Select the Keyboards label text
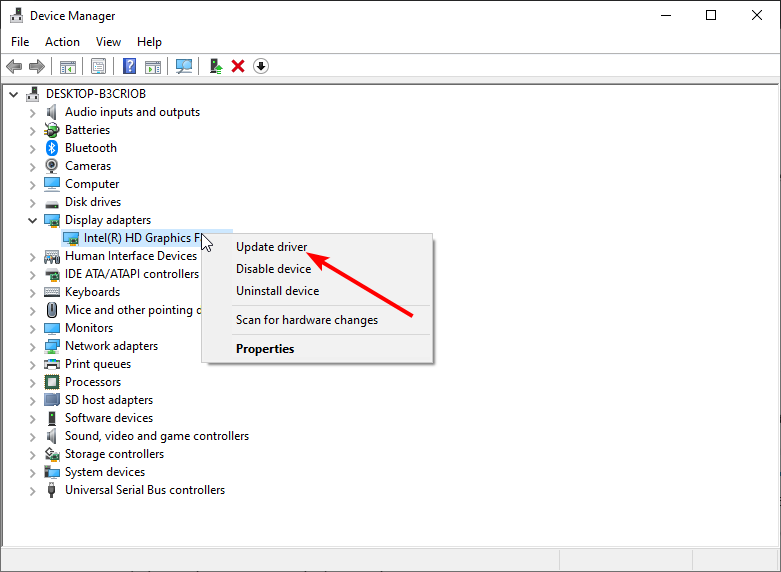 coord(92,292)
